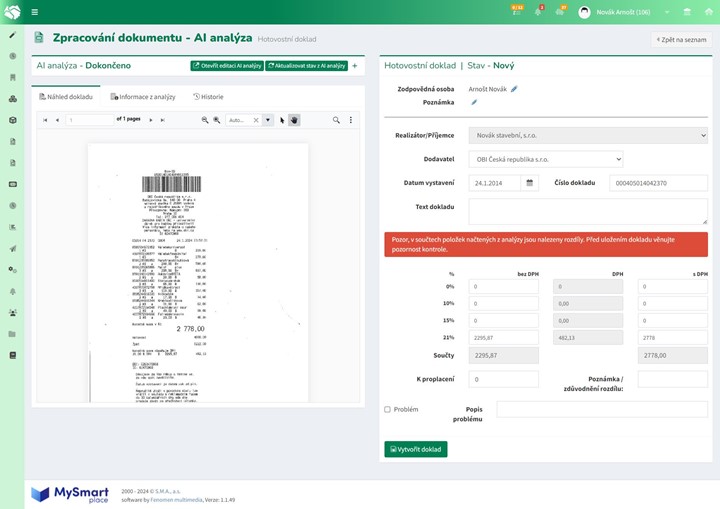Select the hand pan tool in viewer
Screen dimensions: 720x509
[x=294, y=120]
